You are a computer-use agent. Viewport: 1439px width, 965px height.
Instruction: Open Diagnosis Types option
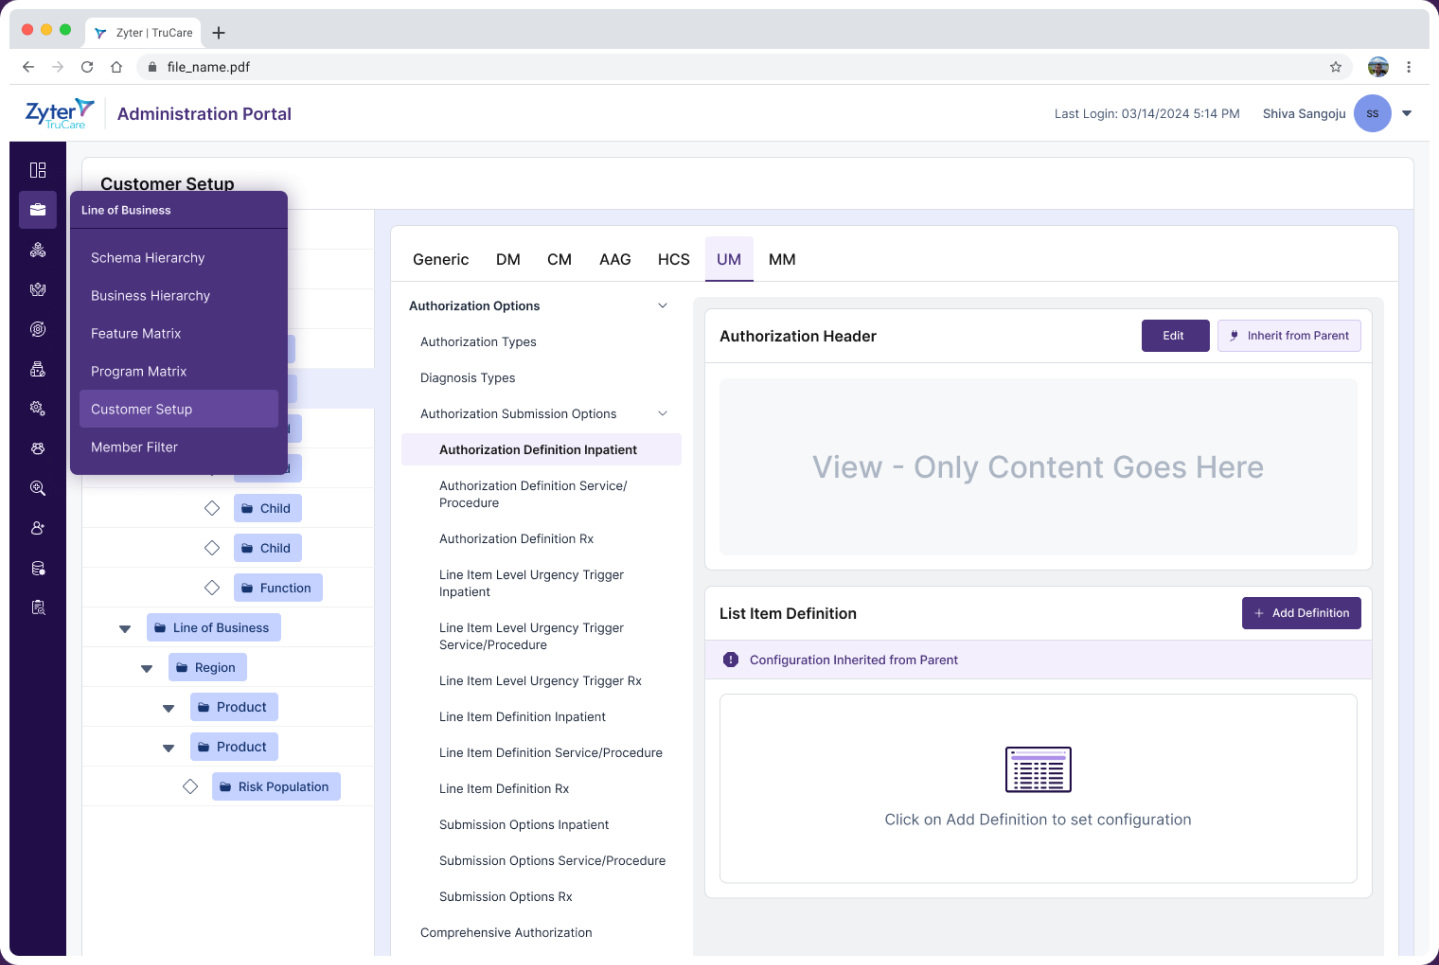pyautogui.click(x=467, y=378)
